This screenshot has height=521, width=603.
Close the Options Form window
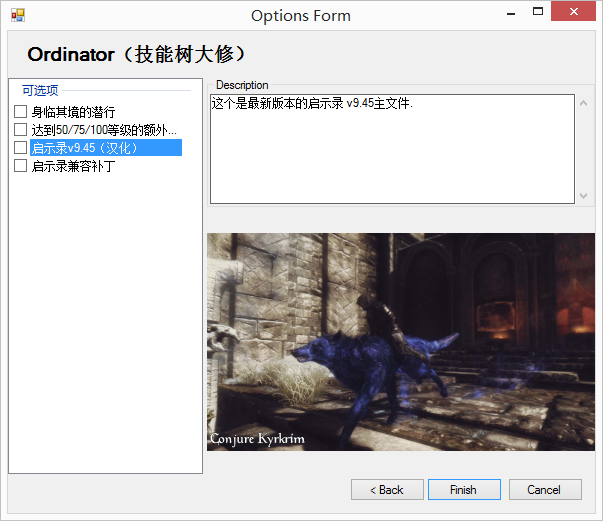coord(578,13)
